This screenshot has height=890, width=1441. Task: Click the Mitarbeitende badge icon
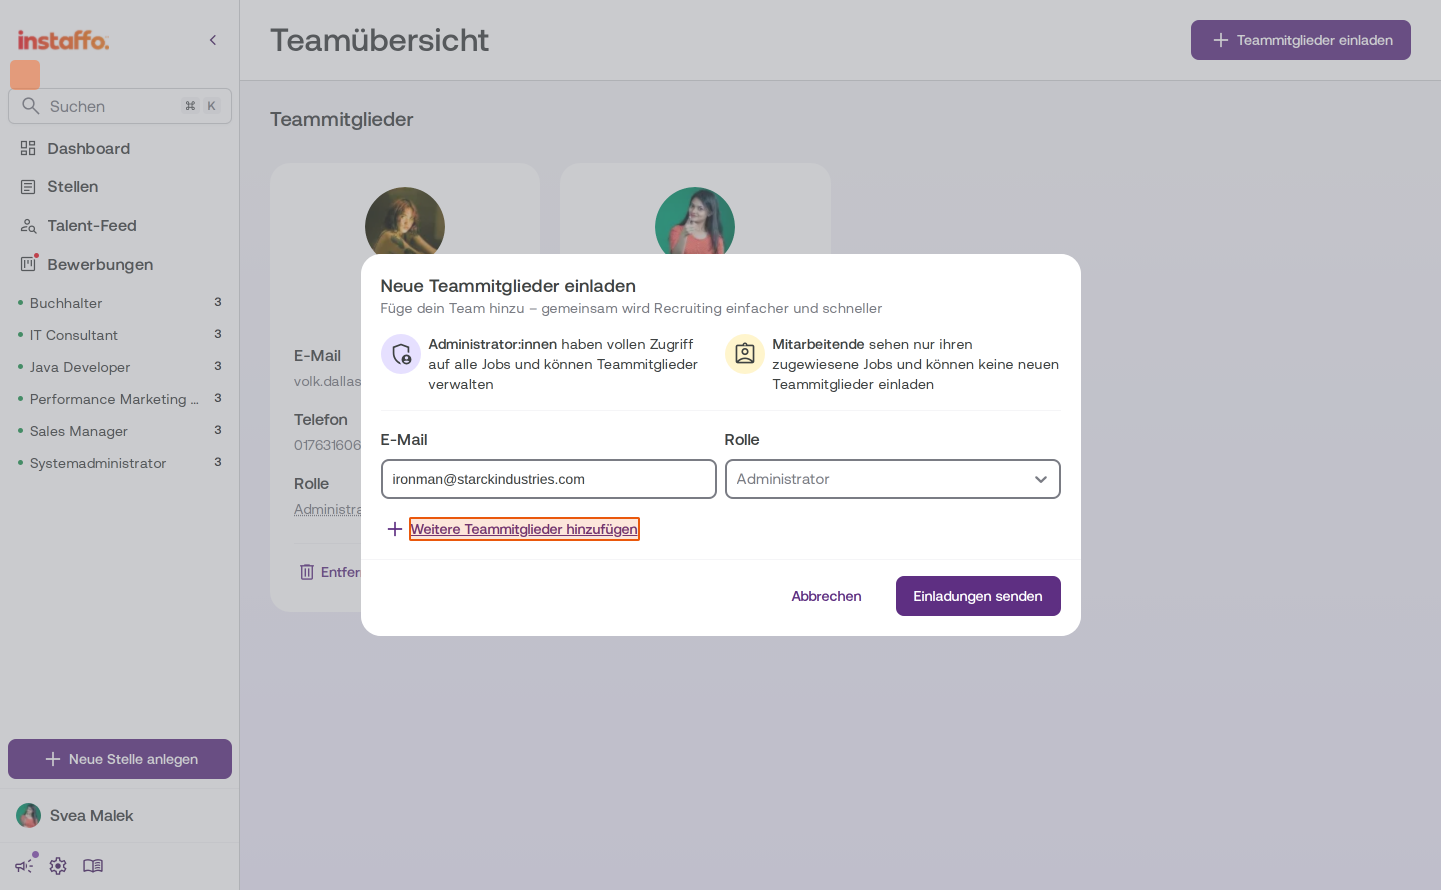click(x=745, y=354)
